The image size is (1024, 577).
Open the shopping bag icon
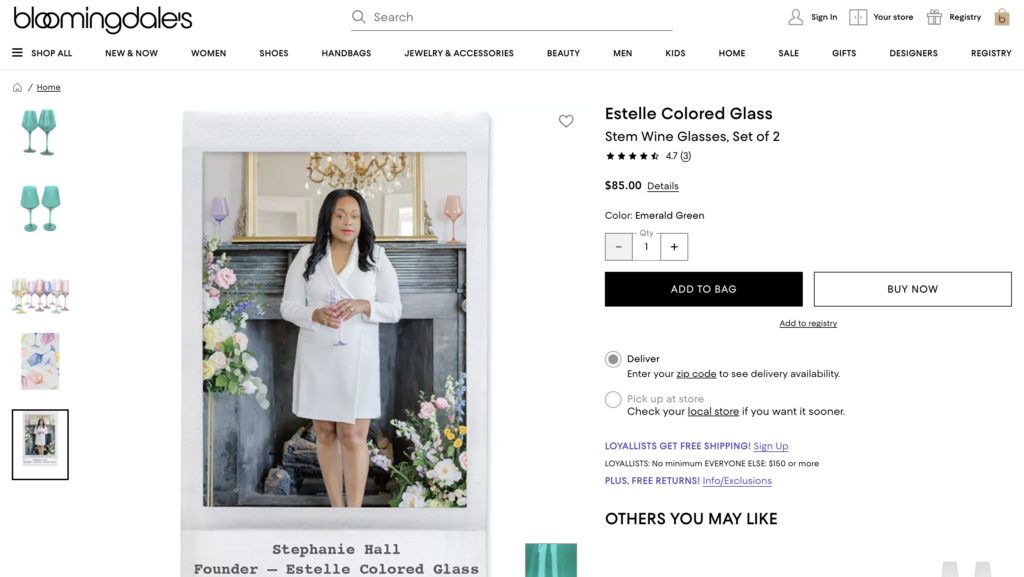1001,17
